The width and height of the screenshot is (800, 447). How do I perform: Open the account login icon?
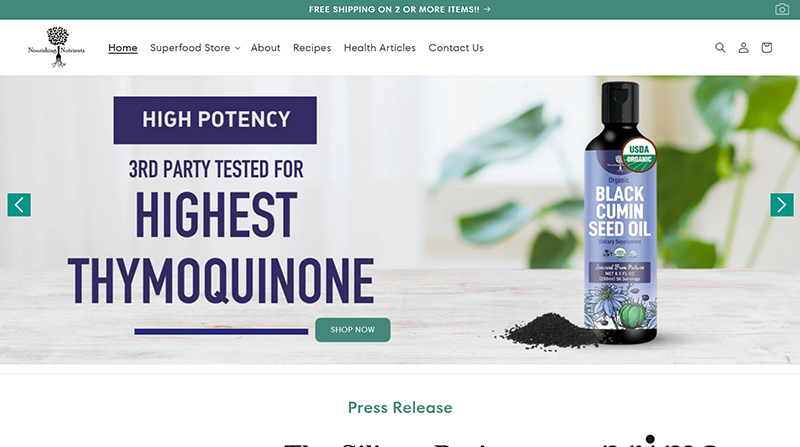[743, 47]
